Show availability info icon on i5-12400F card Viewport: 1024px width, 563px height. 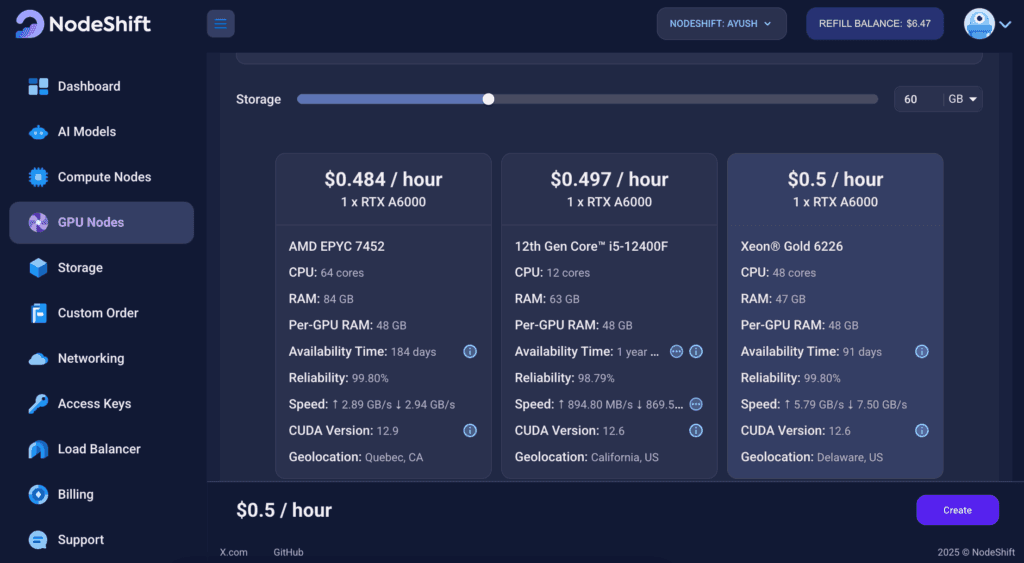[696, 351]
